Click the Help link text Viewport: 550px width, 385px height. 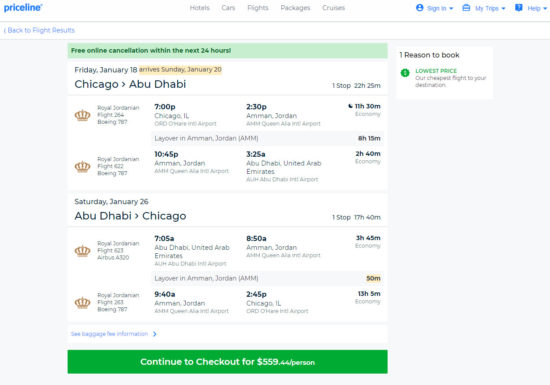[x=534, y=8]
